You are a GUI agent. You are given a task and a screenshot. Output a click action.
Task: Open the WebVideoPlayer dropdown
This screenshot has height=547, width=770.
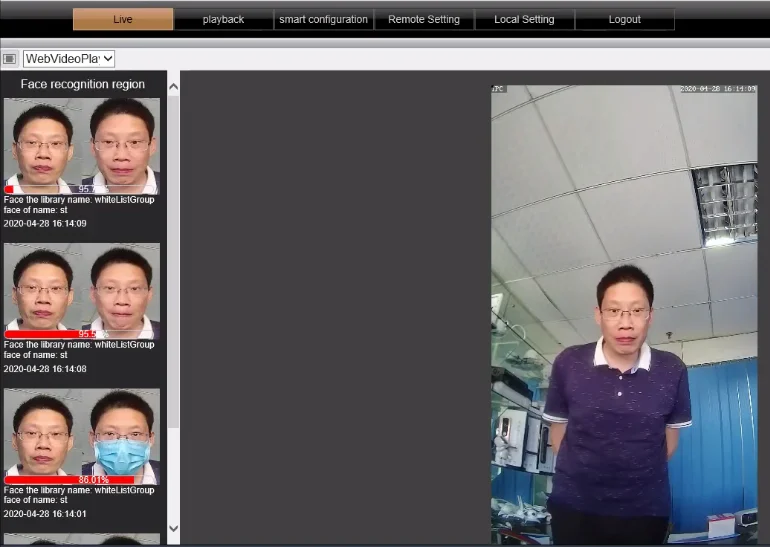click(x=69, y=59)
